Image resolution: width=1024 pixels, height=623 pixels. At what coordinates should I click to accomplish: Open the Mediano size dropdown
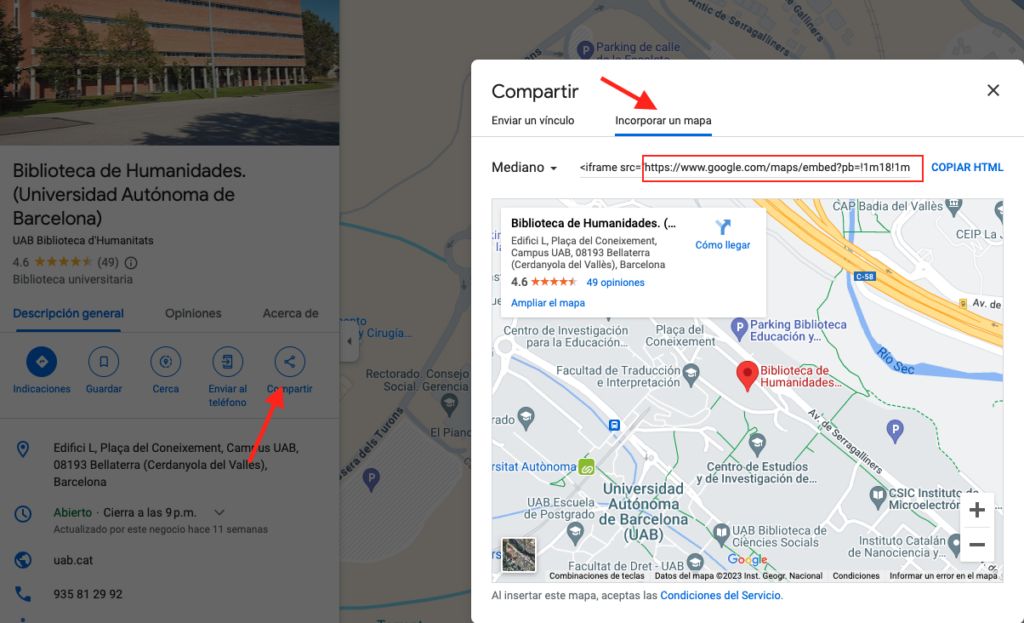point(525,168)
